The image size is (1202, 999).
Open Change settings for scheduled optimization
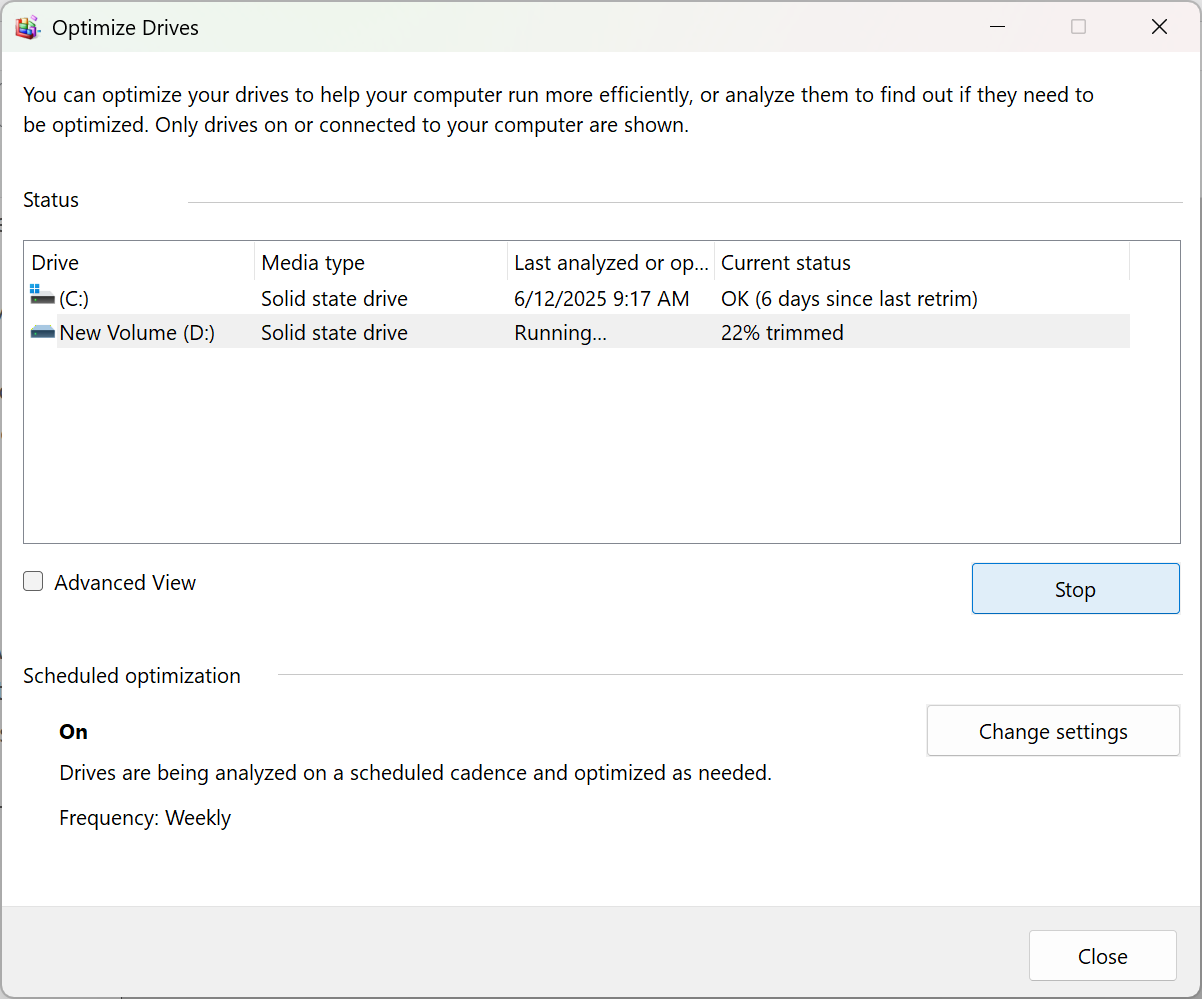[1053, 731]
